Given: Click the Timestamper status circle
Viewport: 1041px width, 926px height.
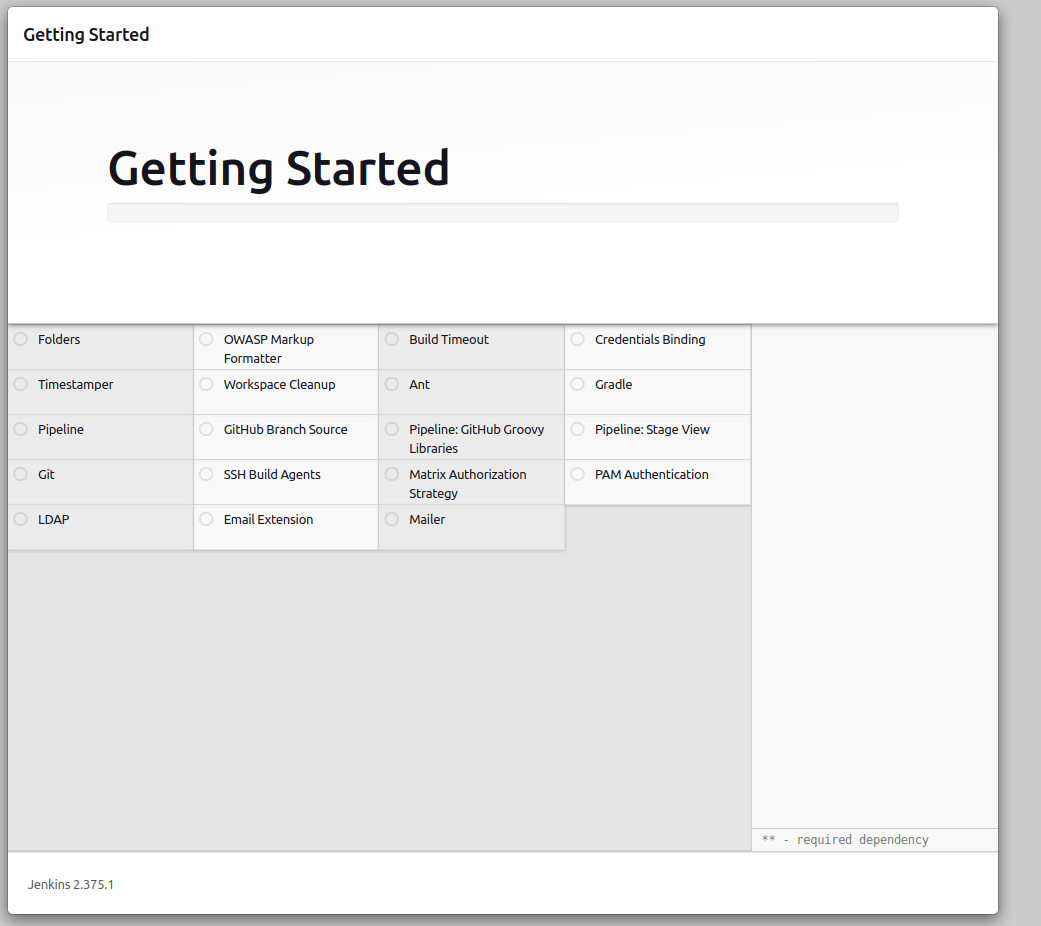Looking at the screenshot, I should tap(21, 384).
